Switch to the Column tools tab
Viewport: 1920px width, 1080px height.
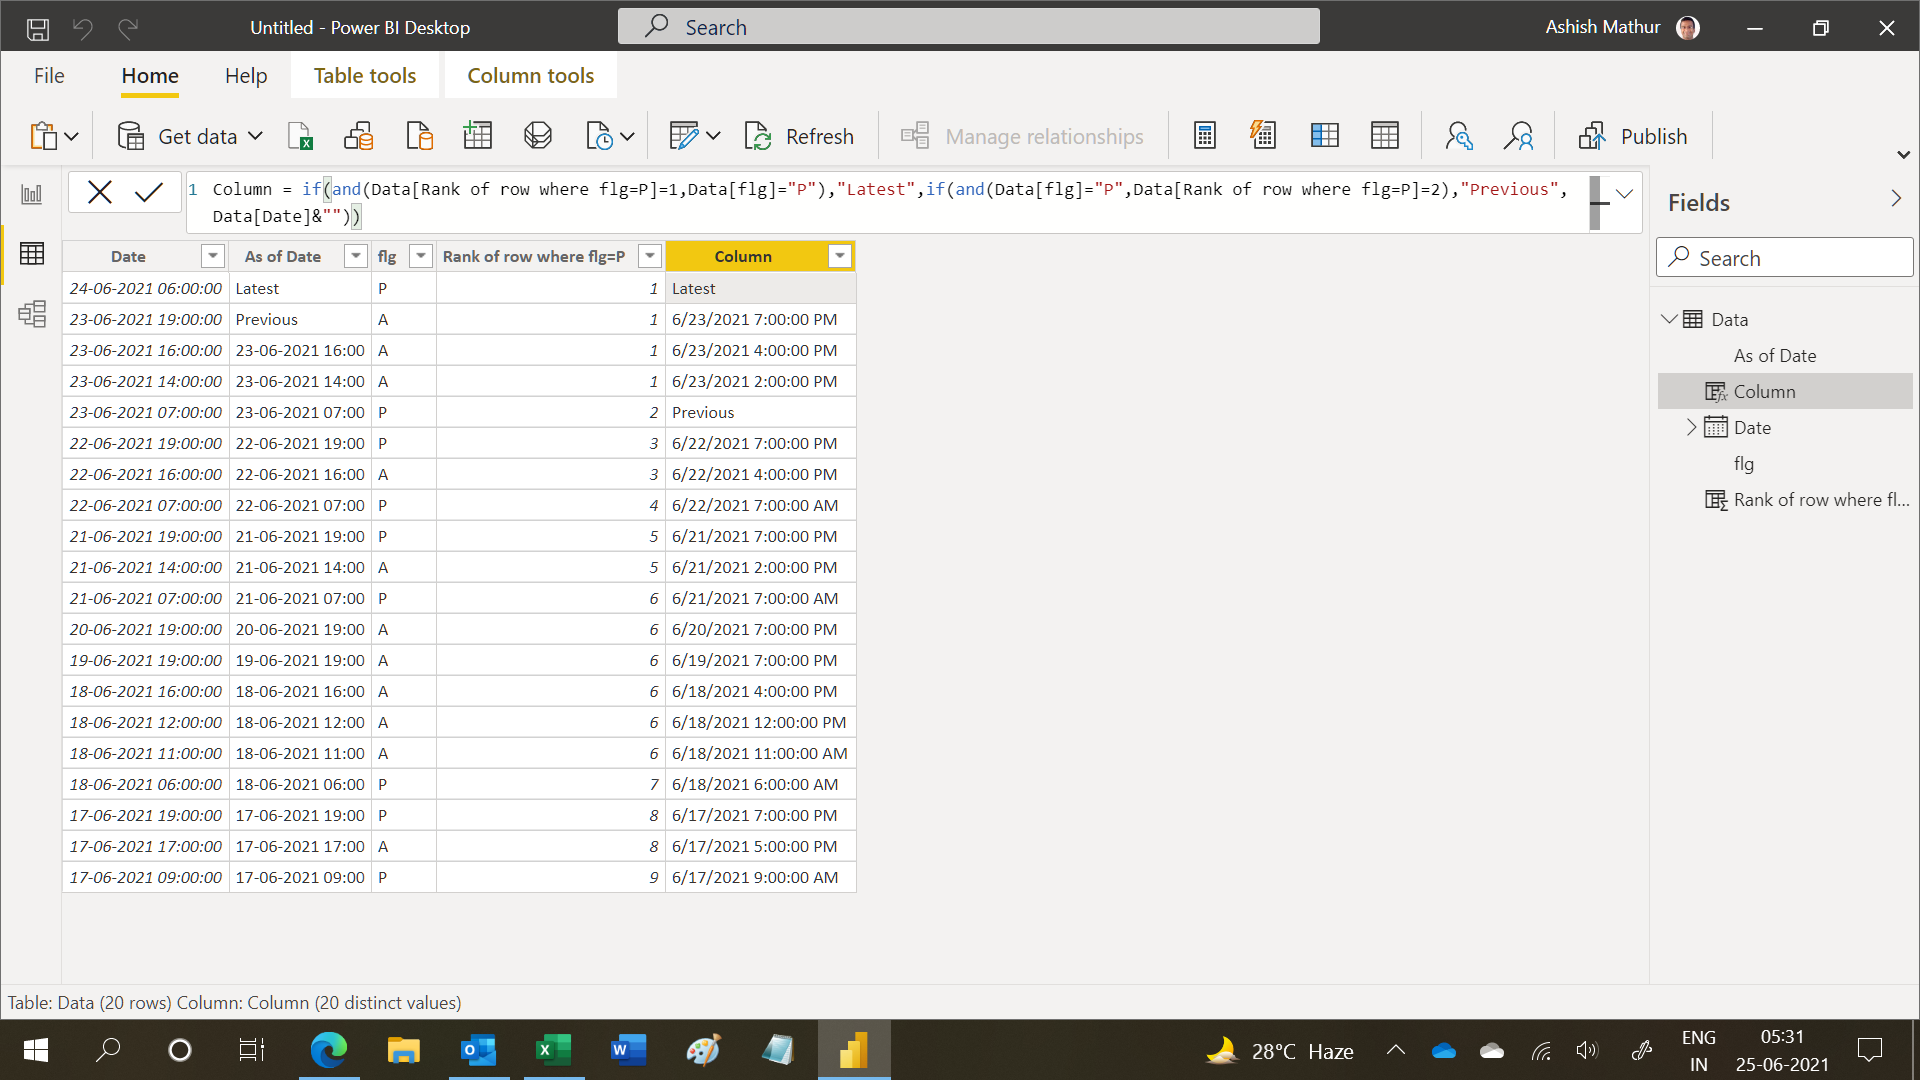coord(531,76)
